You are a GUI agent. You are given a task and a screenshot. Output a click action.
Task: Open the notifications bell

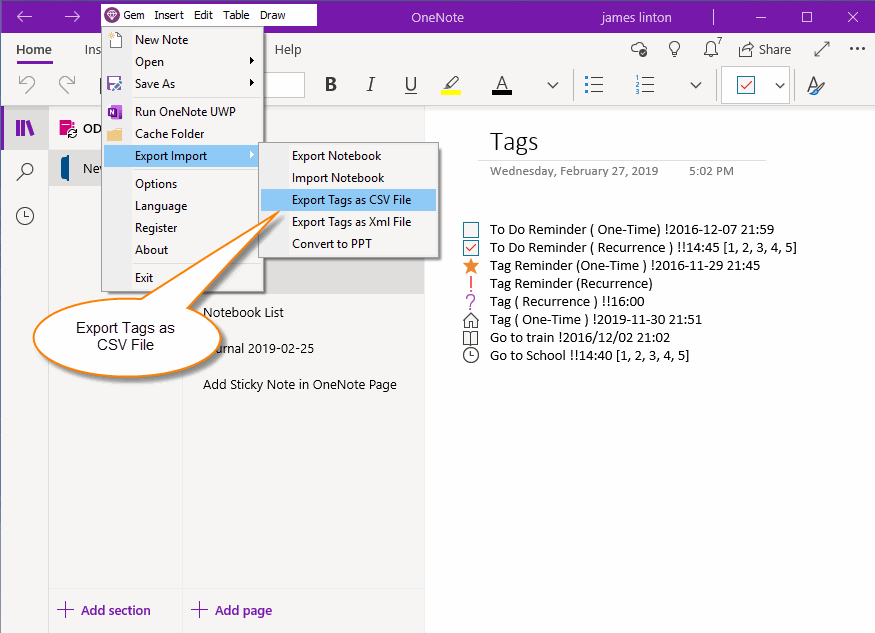coord(711,49)
